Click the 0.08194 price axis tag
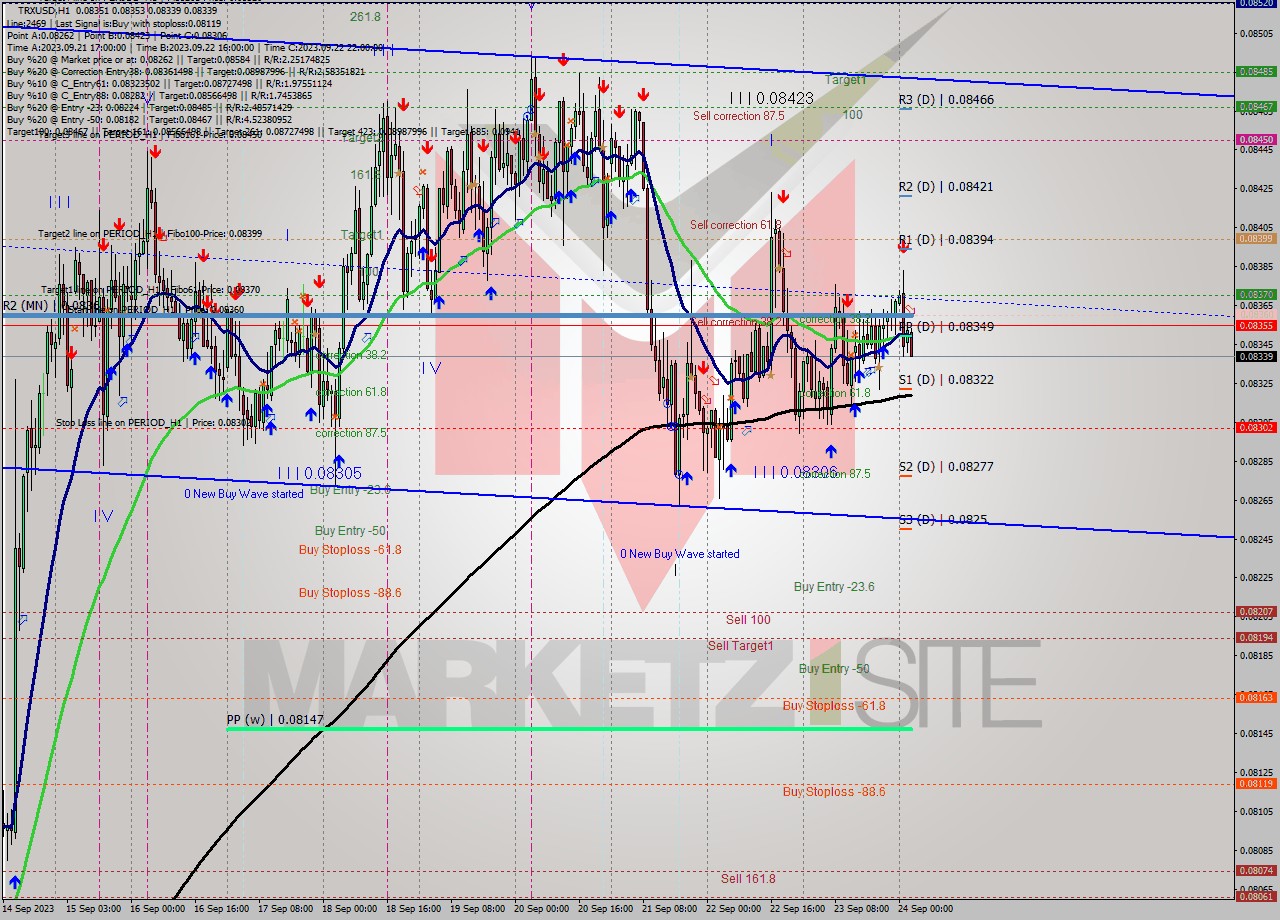1280x920 pixels. [x=1255, y=637]
